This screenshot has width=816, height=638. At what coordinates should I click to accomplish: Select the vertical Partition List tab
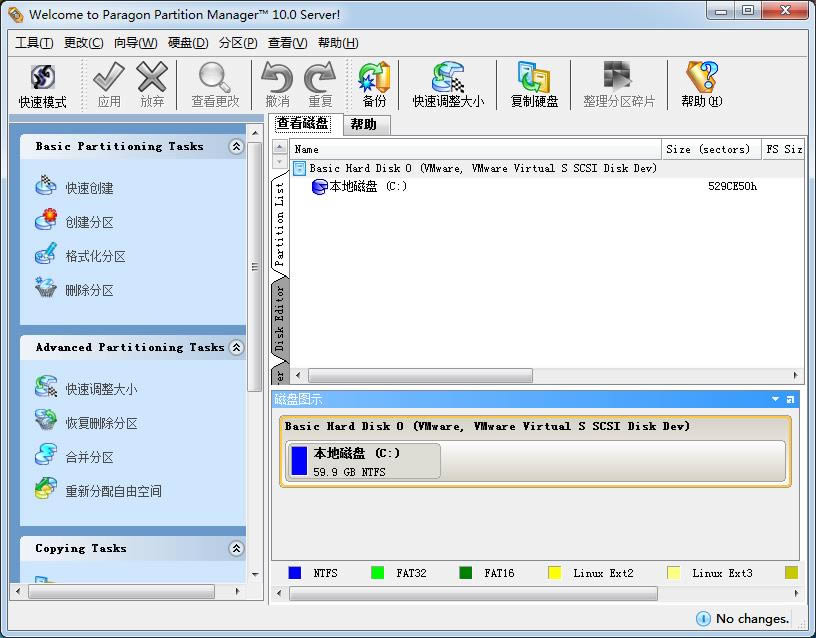(x=280, y=224)
